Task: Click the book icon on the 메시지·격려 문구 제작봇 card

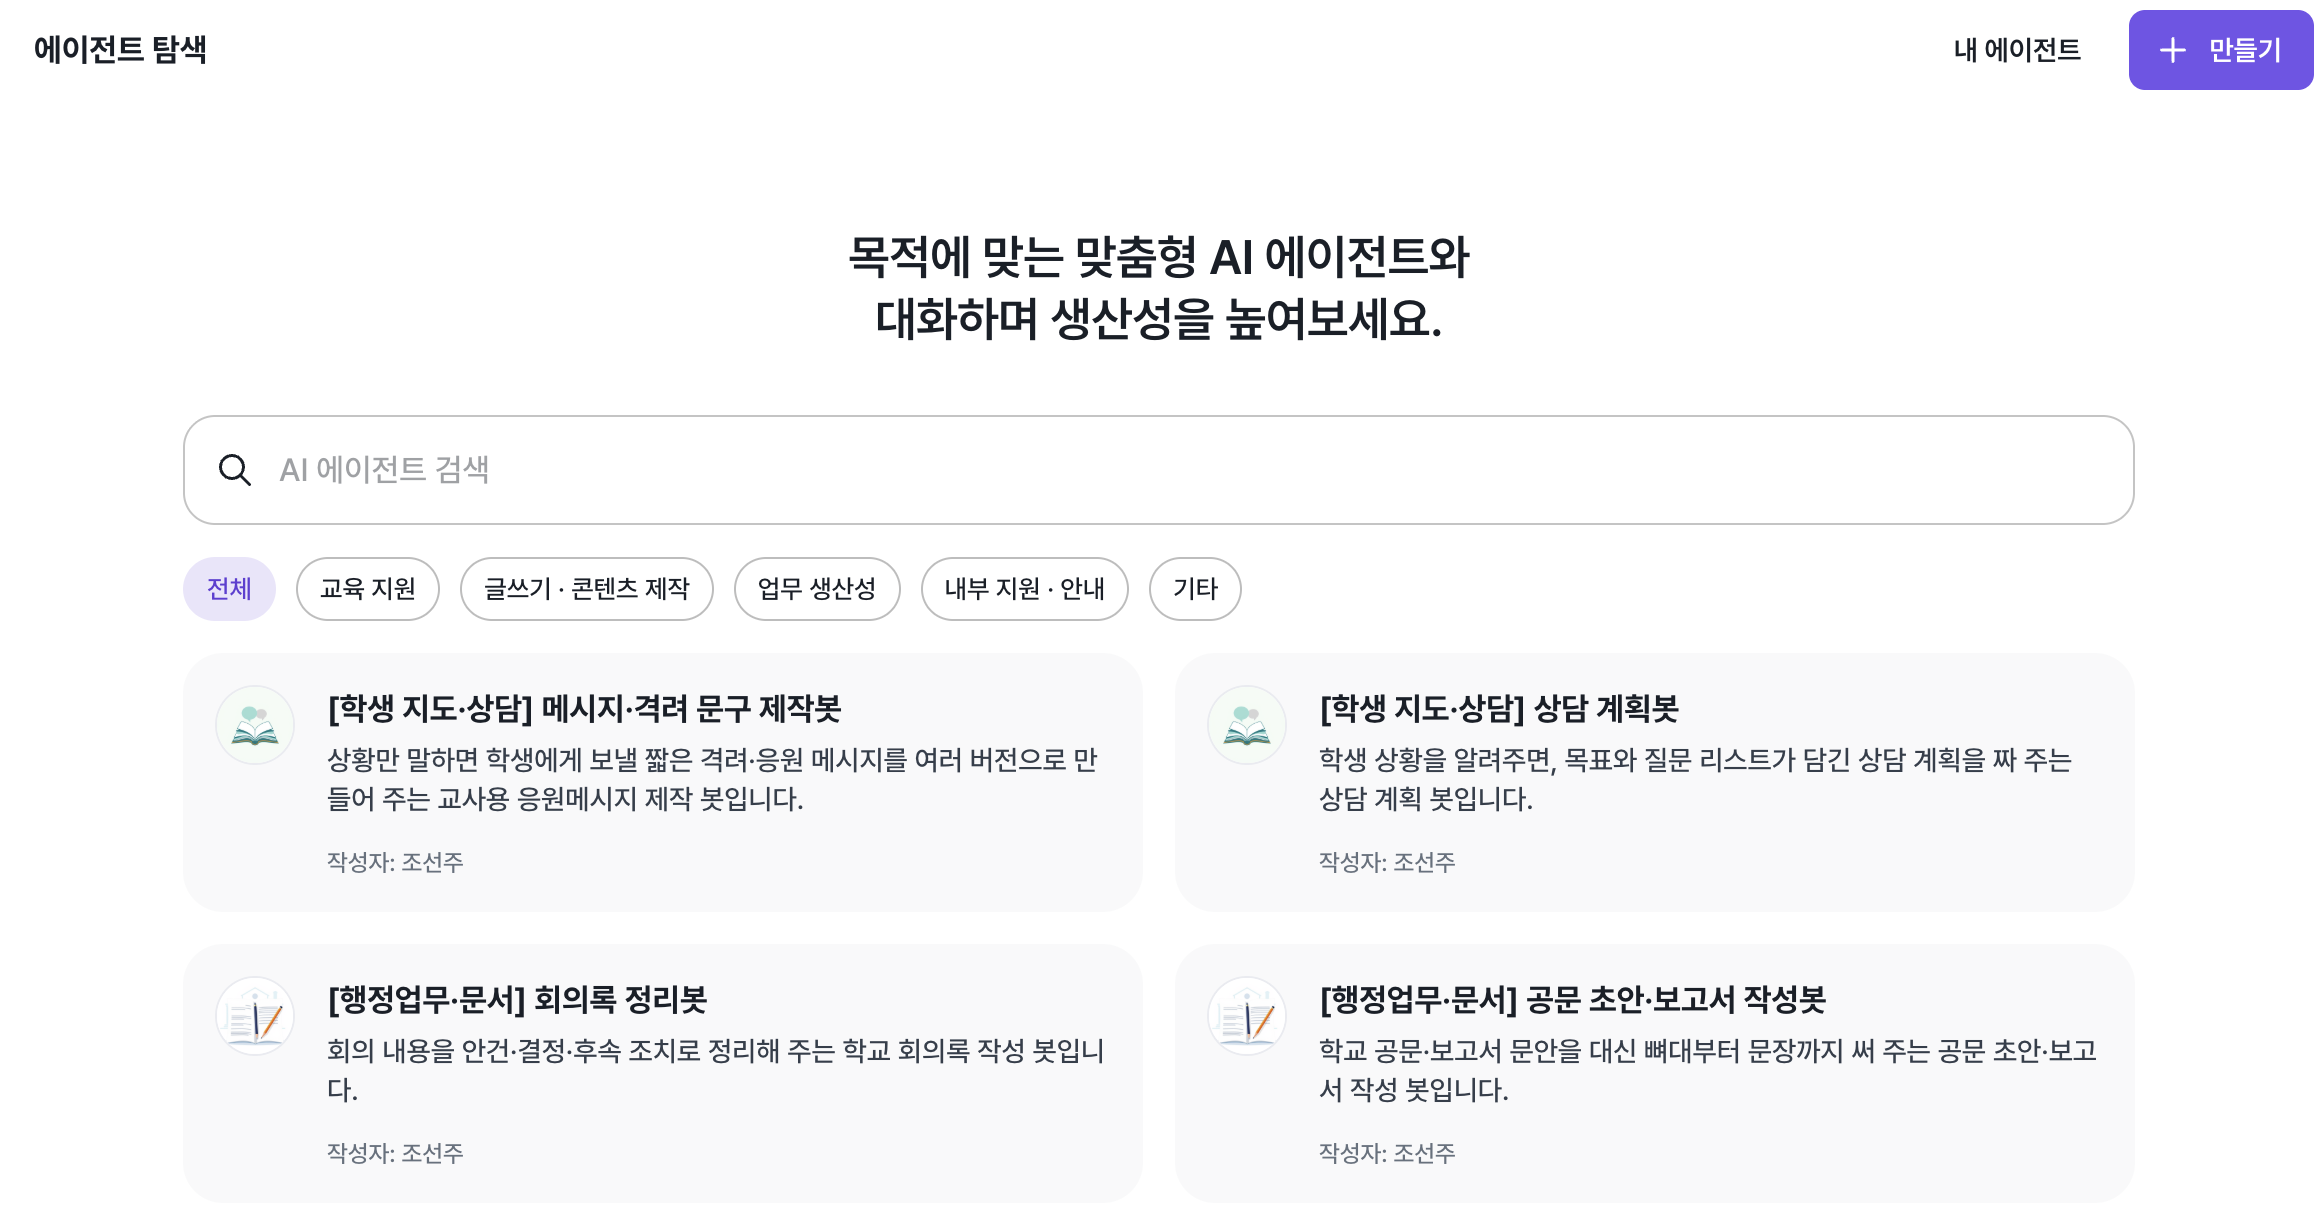Action: click(255, 724)
